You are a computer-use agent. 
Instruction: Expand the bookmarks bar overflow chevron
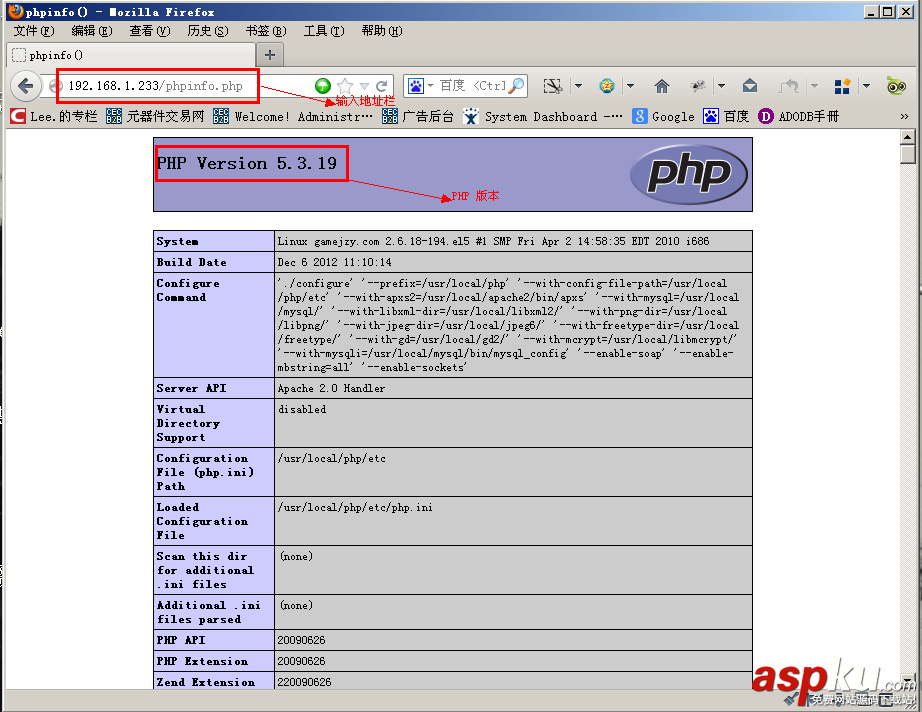pos(906,116)
